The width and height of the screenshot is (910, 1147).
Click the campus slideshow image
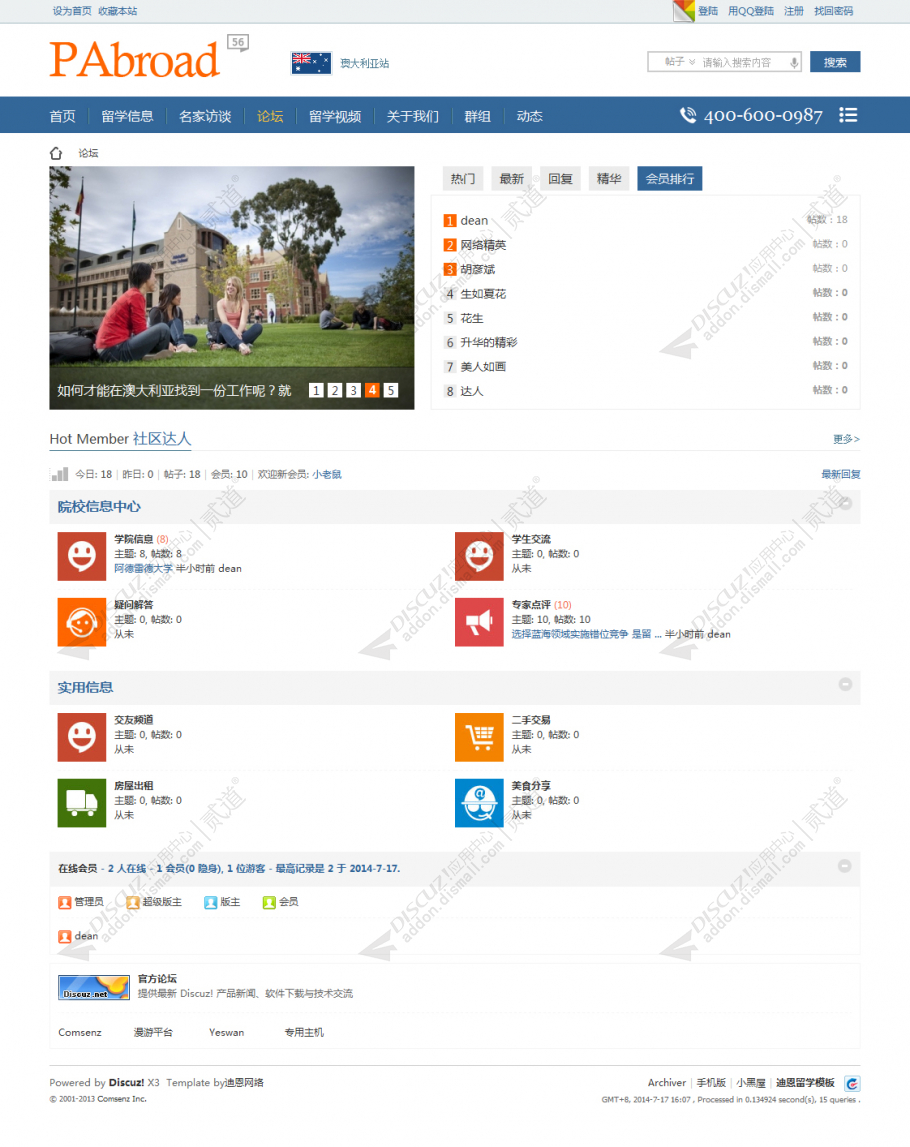pyautogui.click(x=232, y=287)
